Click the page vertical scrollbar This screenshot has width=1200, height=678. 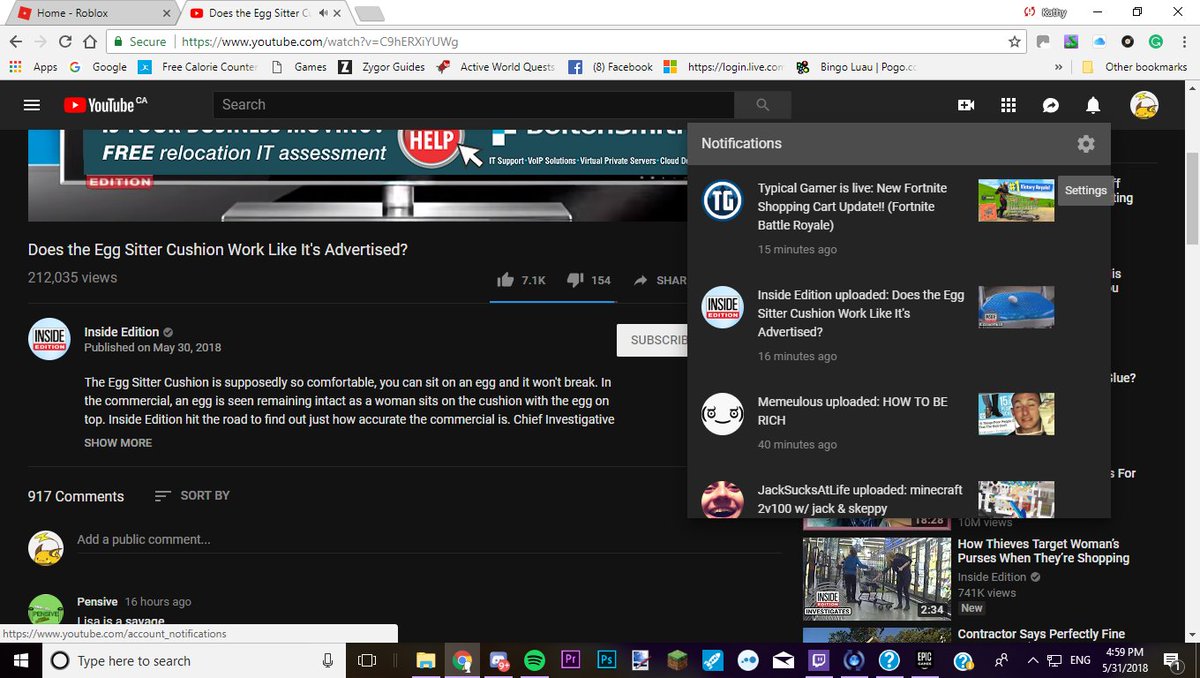tap(1191, 199)
